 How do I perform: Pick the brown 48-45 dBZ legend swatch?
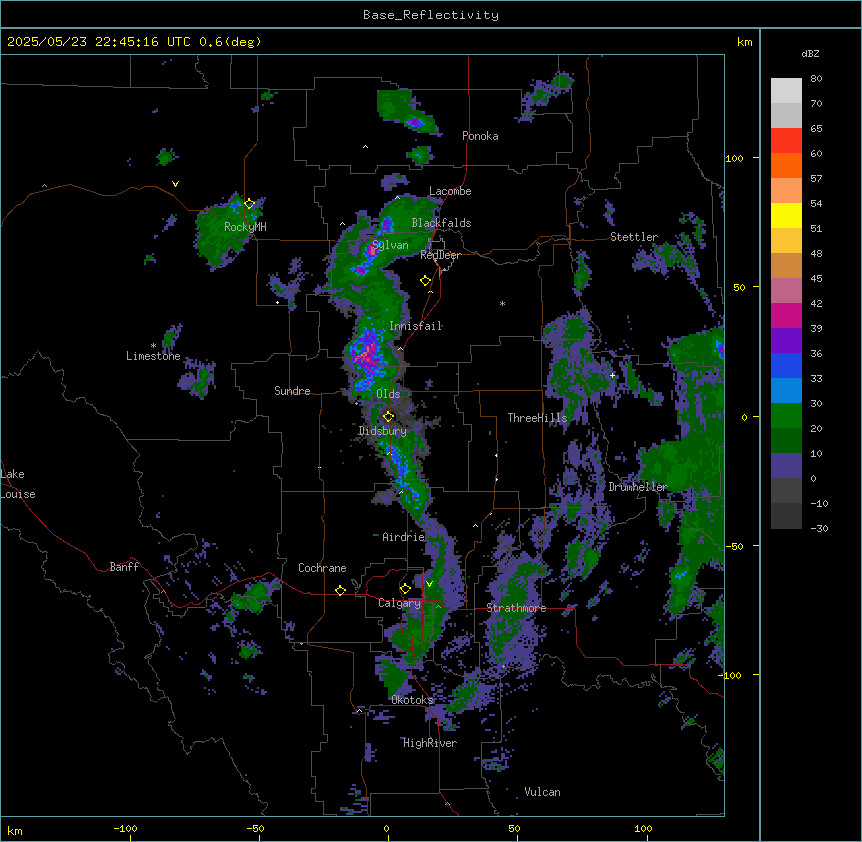(786, 265)
